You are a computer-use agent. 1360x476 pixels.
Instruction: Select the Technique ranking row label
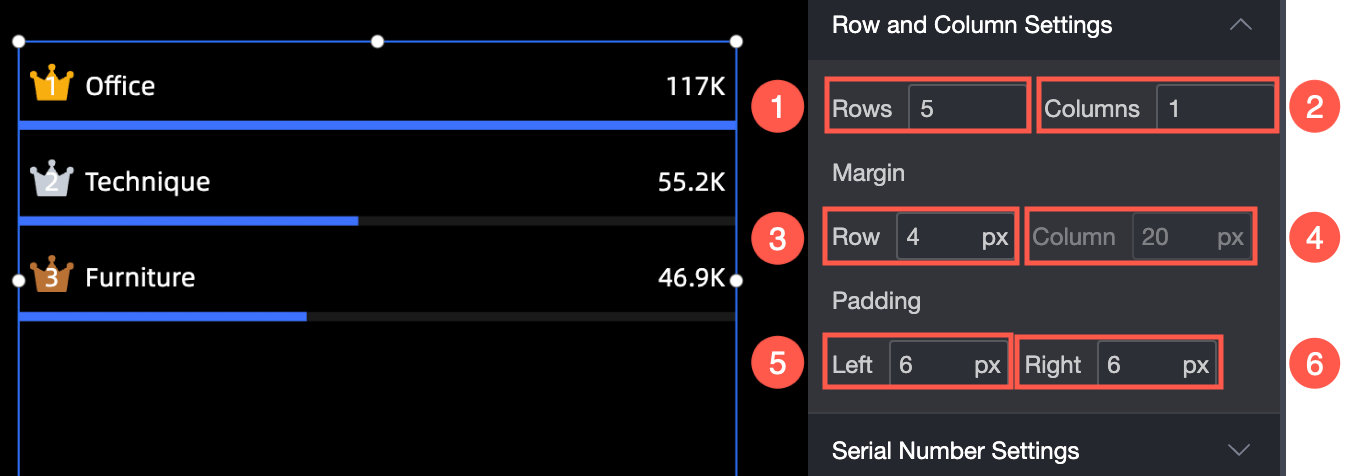click(x=147, y=181)
